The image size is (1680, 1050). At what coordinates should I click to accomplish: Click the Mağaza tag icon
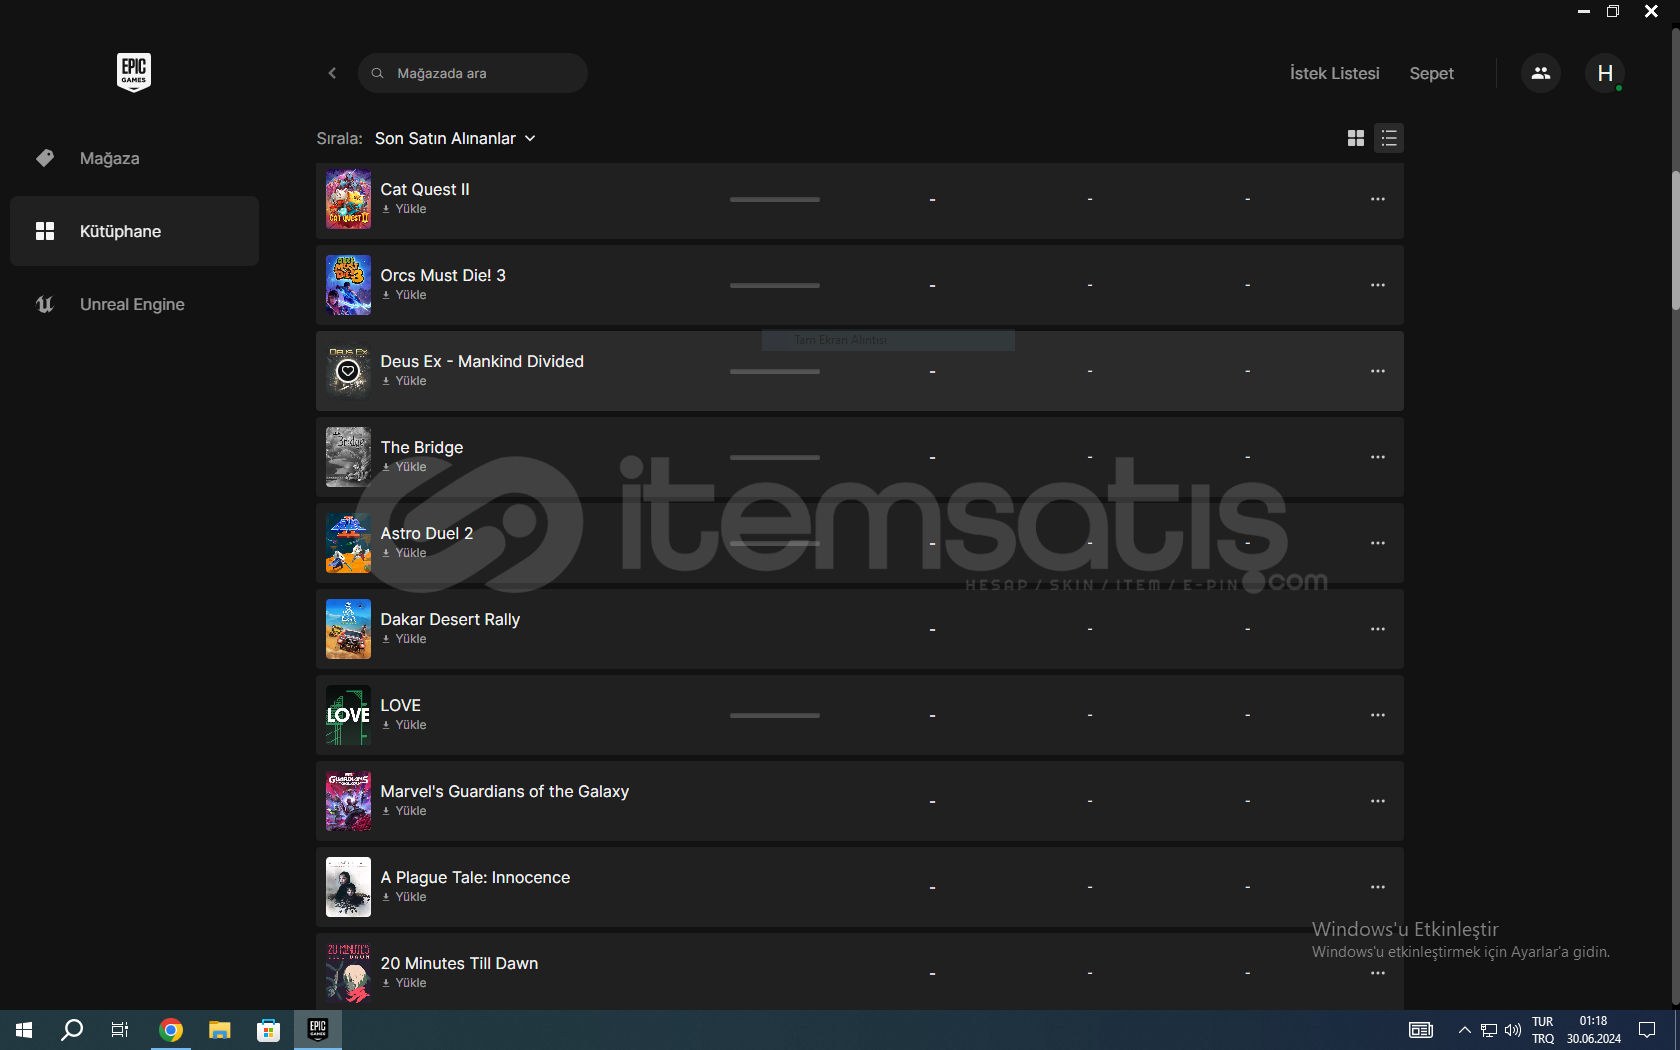click(x=45, y=158)
